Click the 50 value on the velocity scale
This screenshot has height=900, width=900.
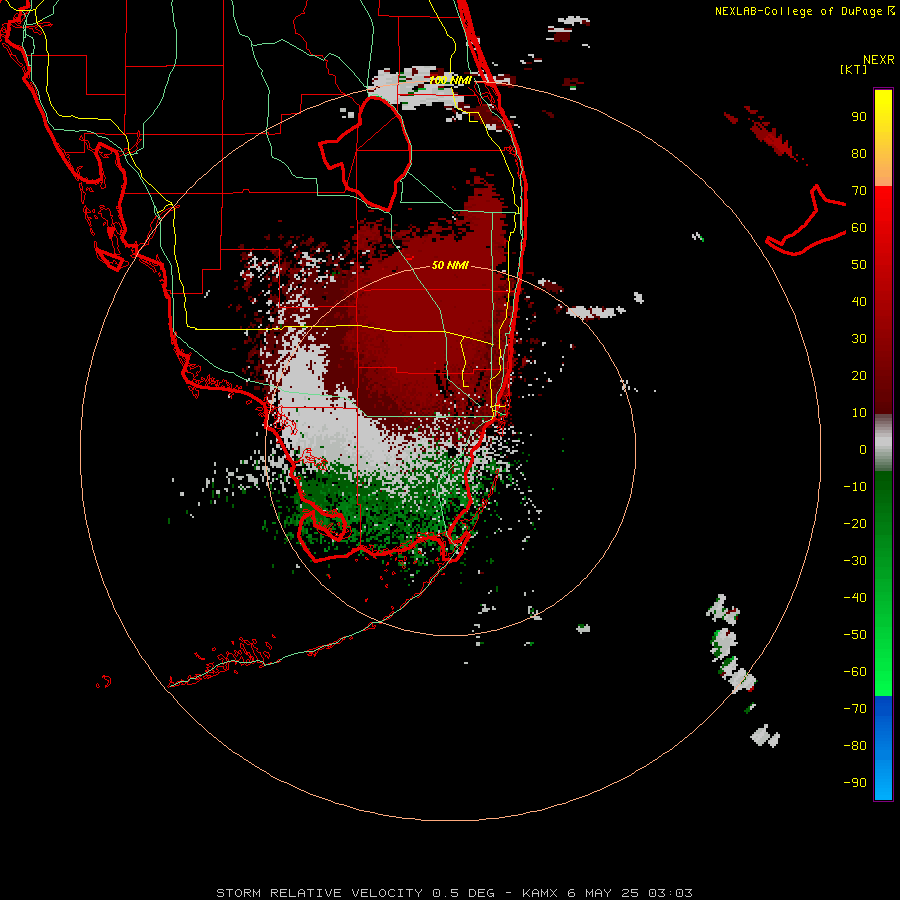(x=859, y=265)
